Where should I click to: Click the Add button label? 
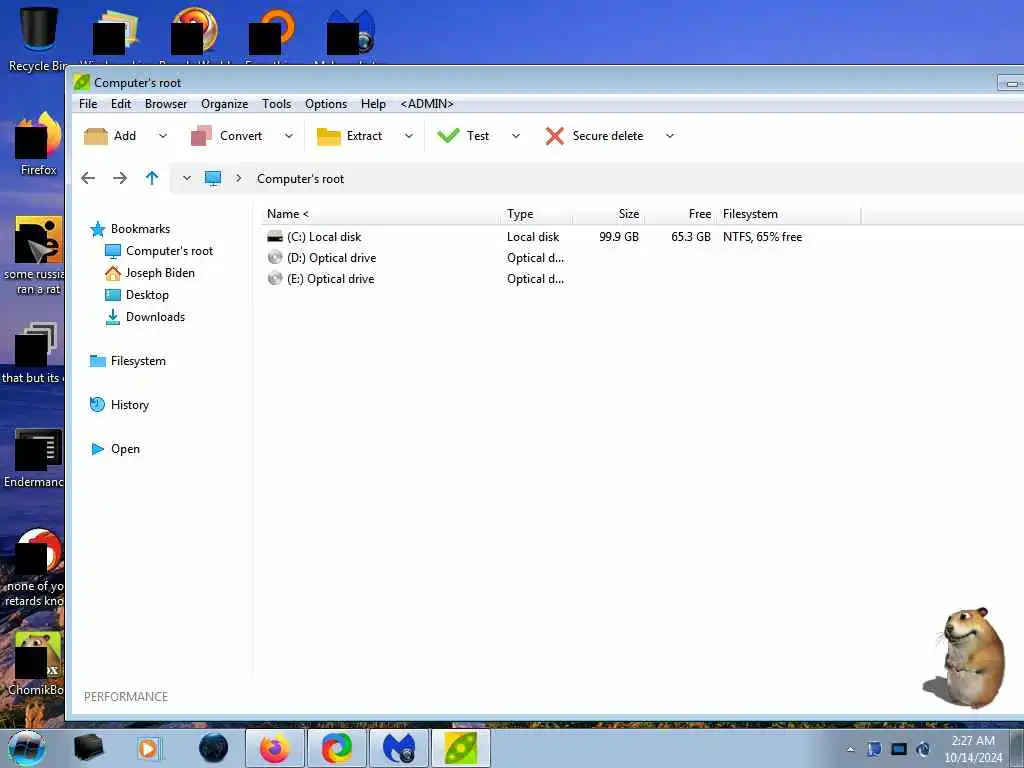point(125,136)
